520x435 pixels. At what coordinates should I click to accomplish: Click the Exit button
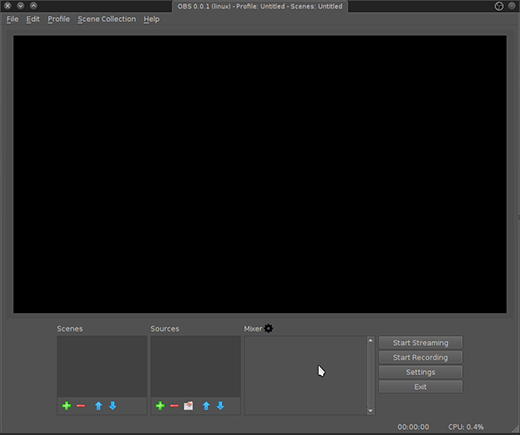pyautogui.click(x=421, y=387)
